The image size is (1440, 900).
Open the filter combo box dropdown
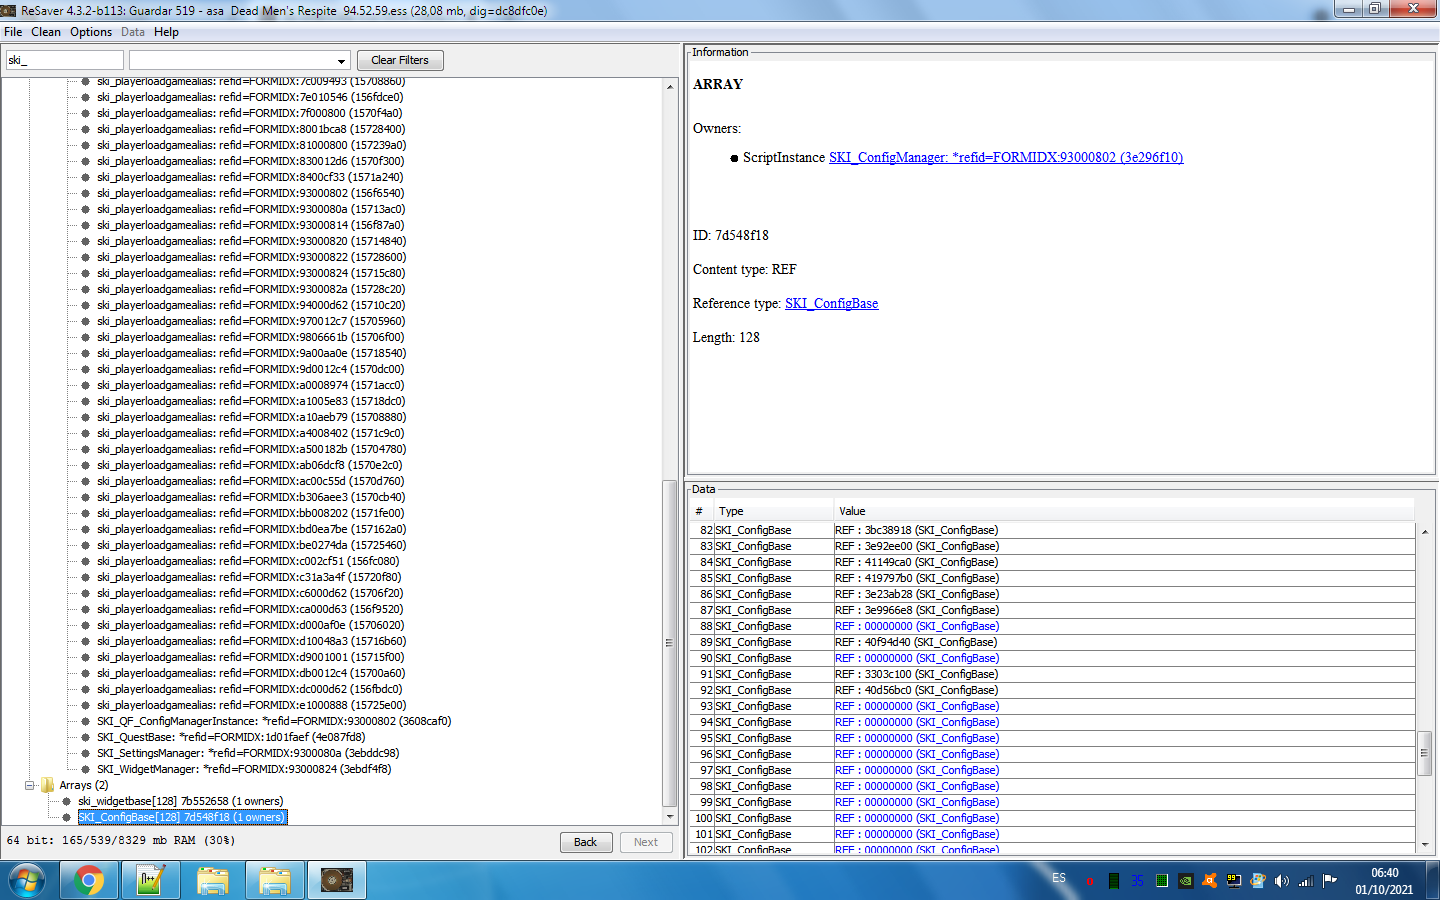[x=341, y=61]
